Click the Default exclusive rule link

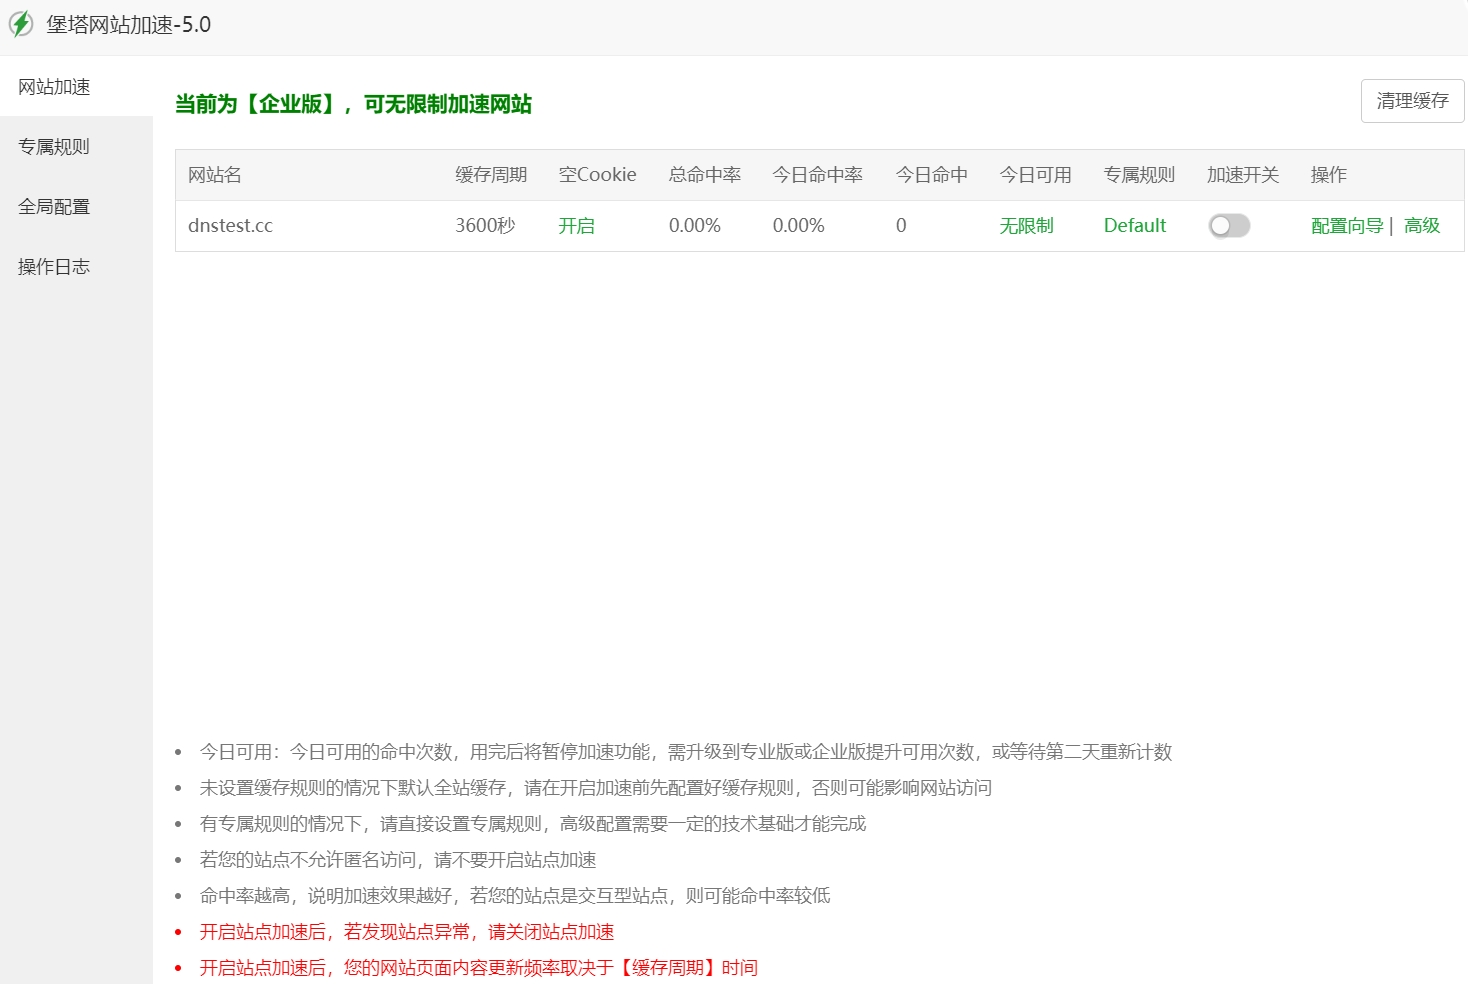click(x=1134, y=225)
